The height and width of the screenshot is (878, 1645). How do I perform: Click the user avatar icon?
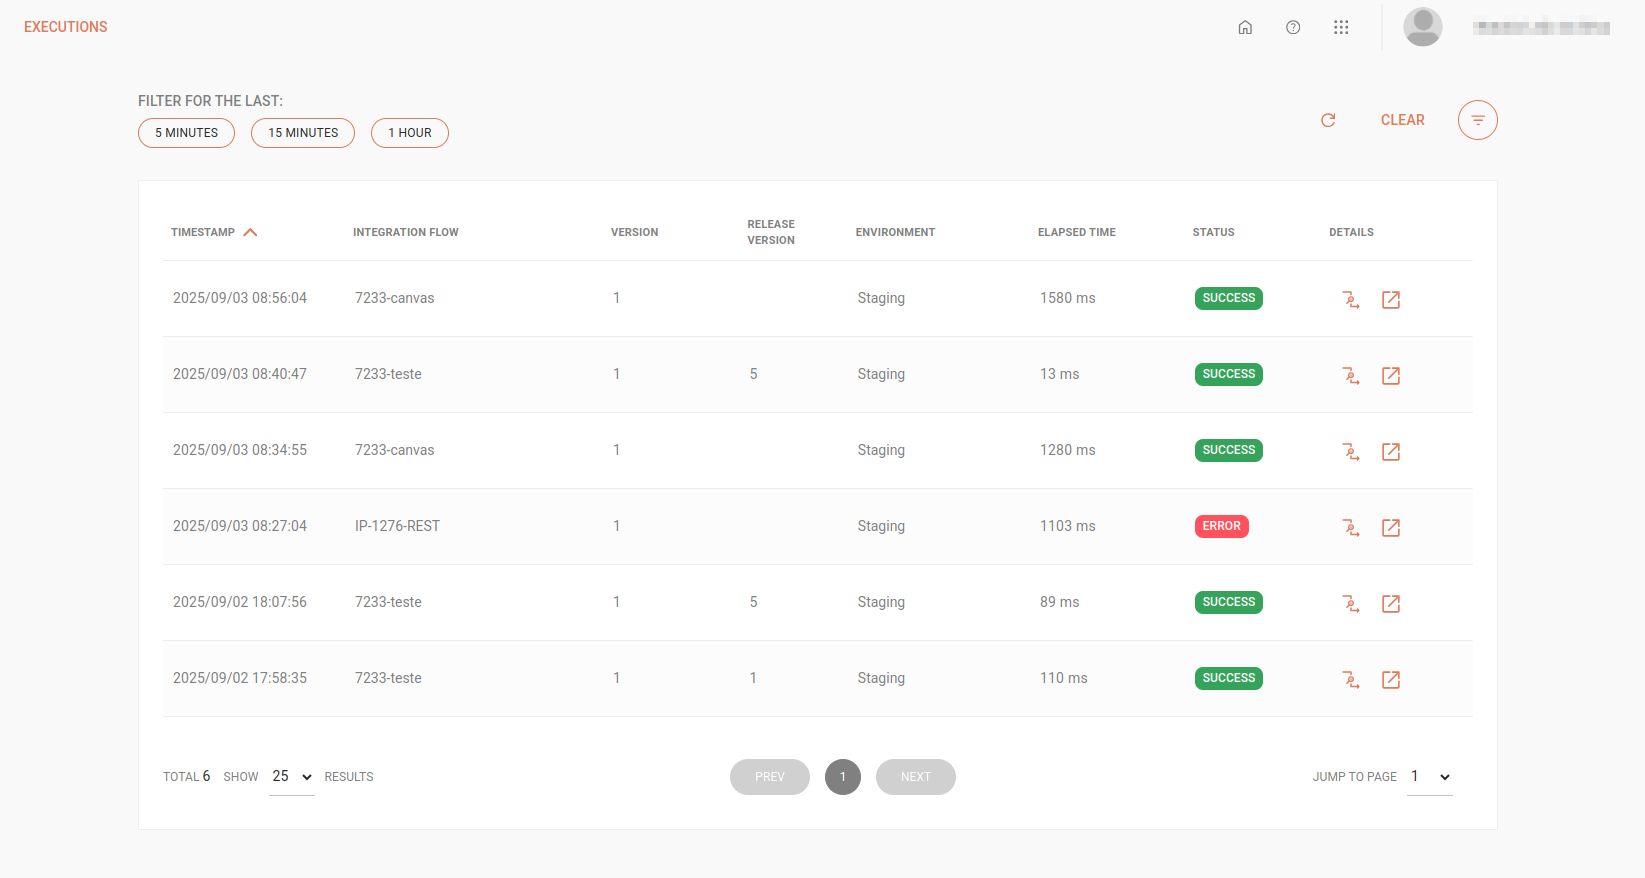[1422, 27]
